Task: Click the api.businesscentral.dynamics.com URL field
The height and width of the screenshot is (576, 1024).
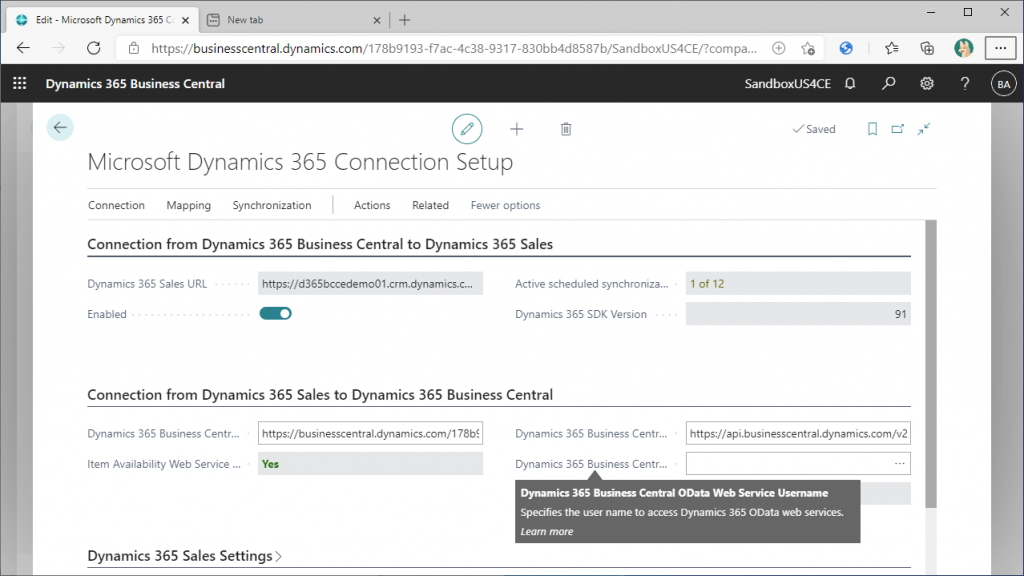Action: (x=798, y=434)
